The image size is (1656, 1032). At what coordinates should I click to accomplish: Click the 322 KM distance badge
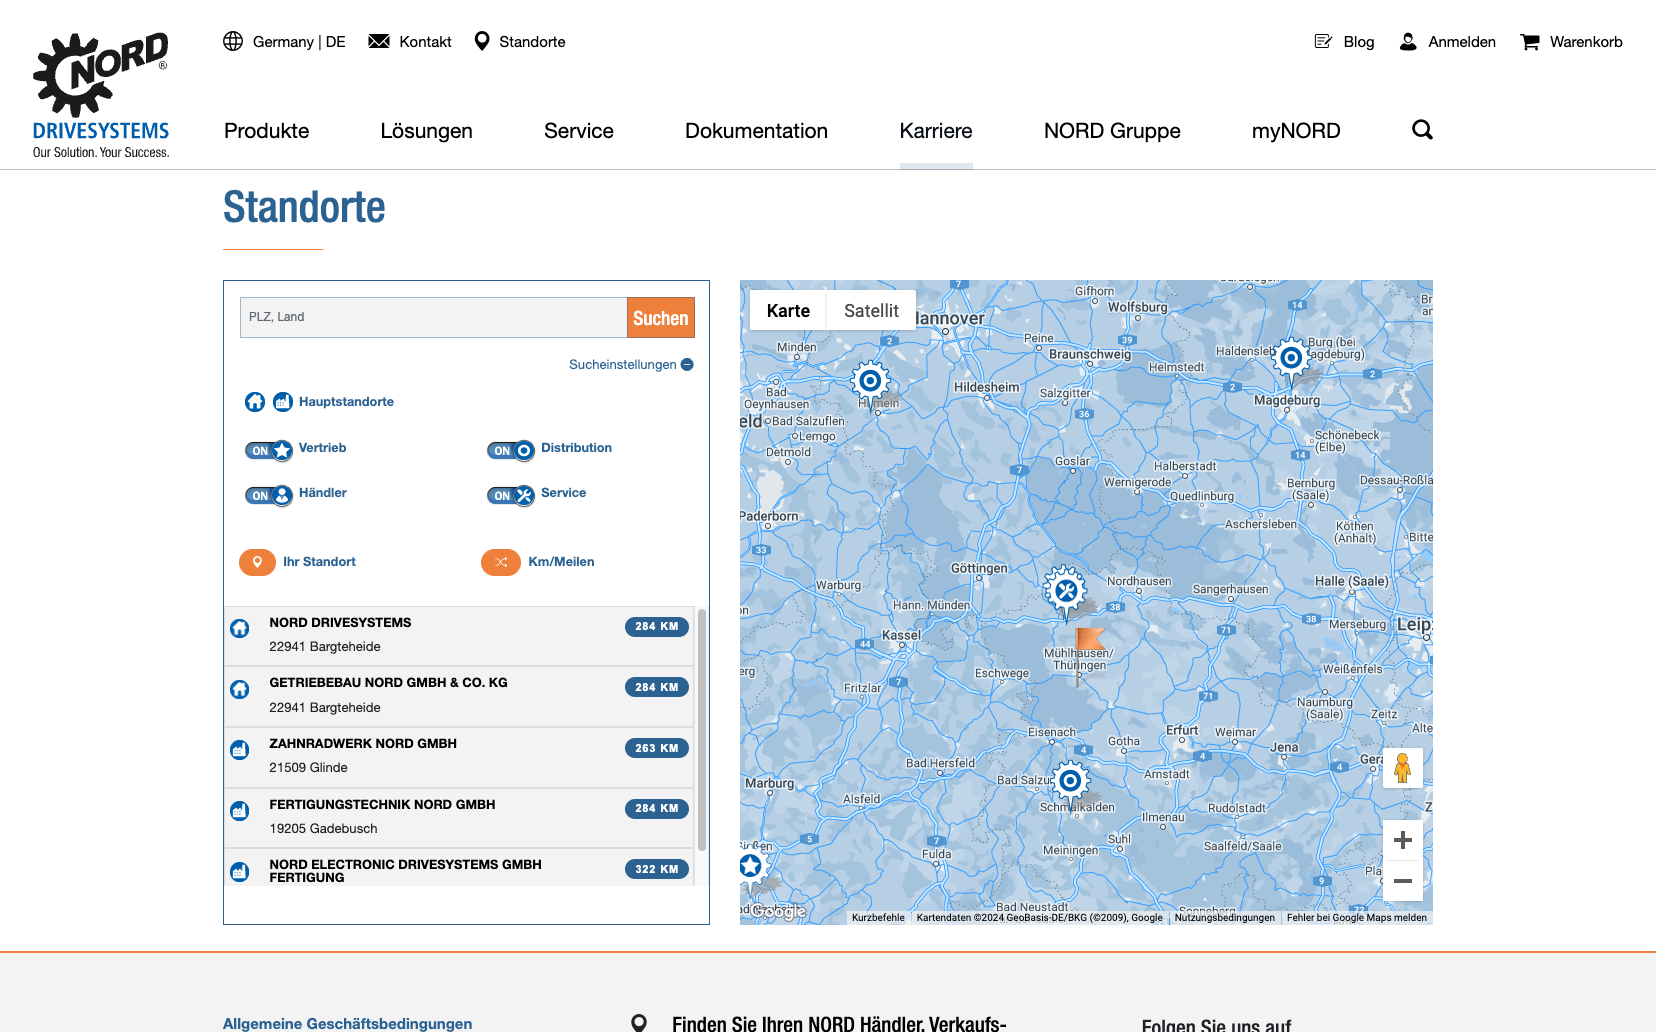click(x=657, y=869)
